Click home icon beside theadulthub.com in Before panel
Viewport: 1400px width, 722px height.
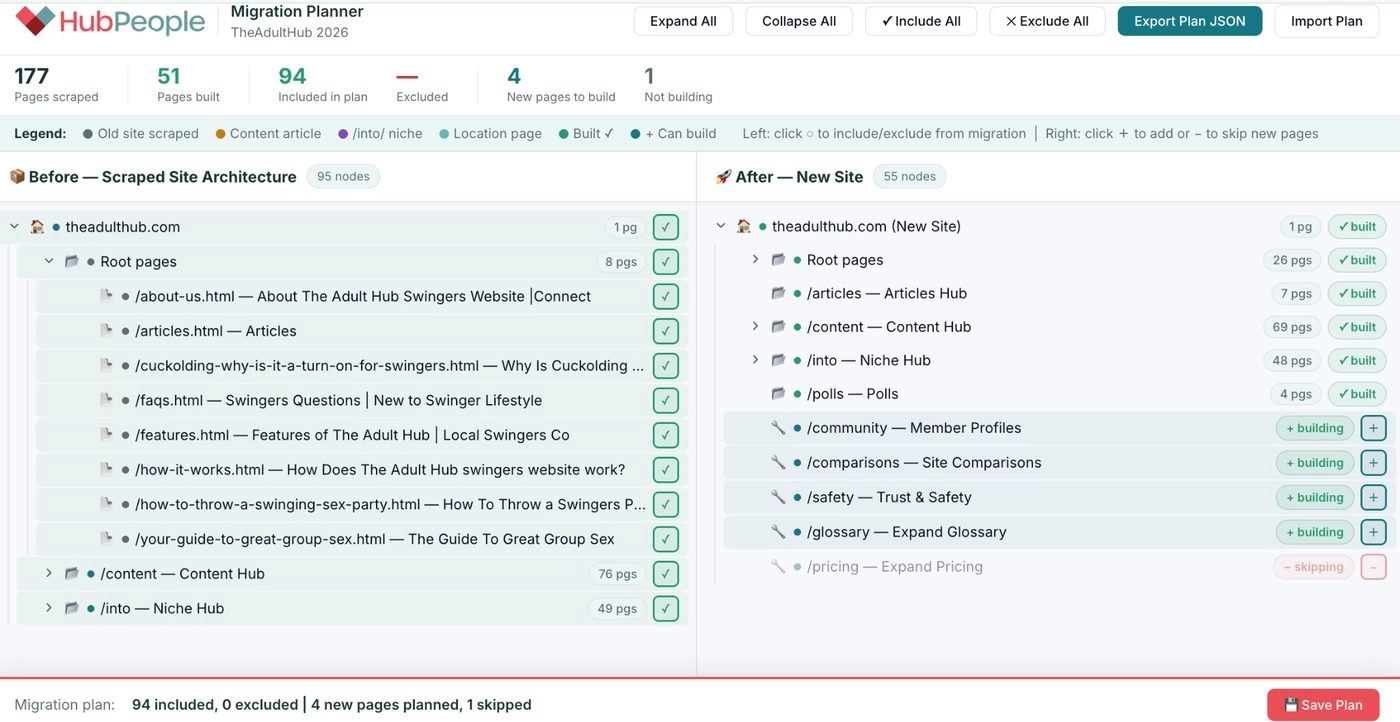click(x=37, y=227)
